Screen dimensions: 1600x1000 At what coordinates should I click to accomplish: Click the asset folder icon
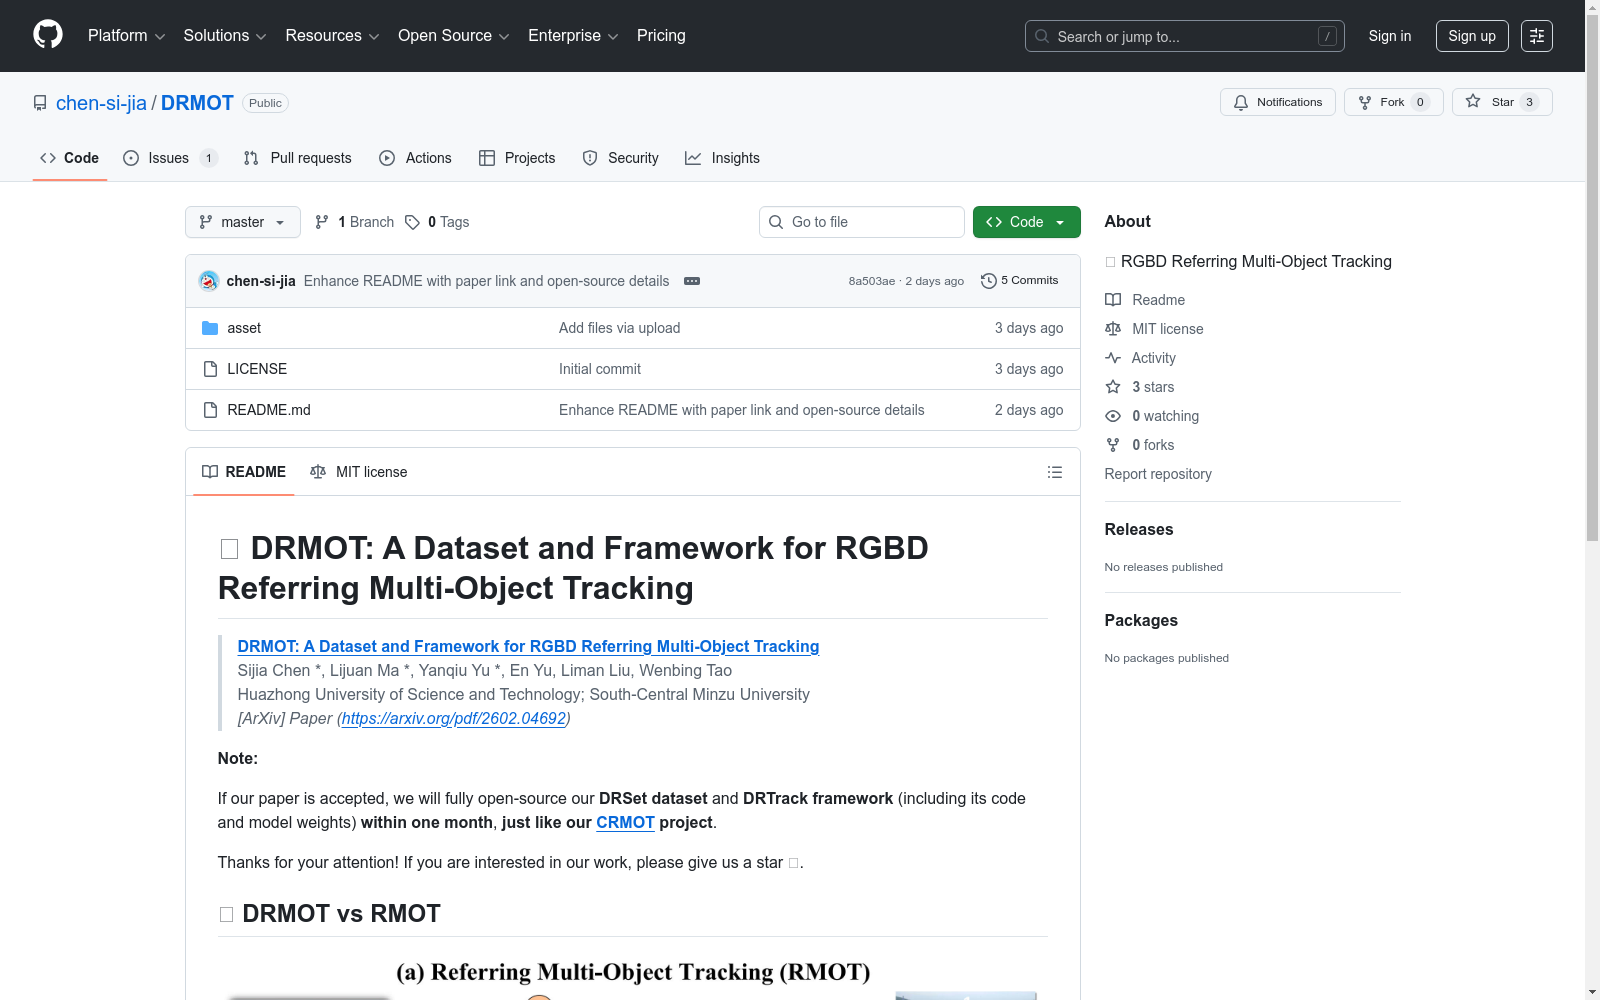point(210,328)
